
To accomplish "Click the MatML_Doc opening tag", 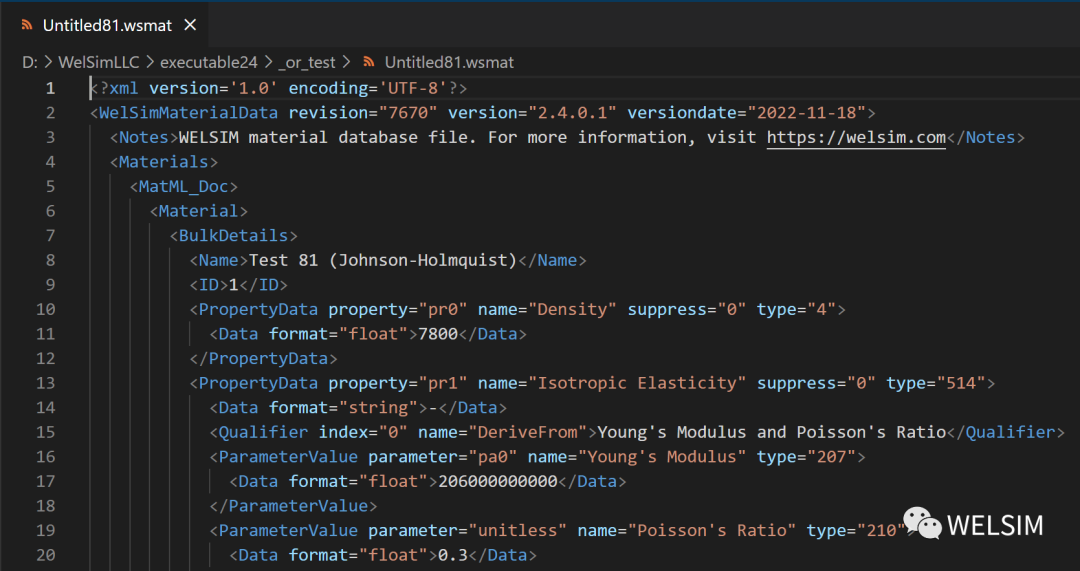I will click(x=184, y=186).
